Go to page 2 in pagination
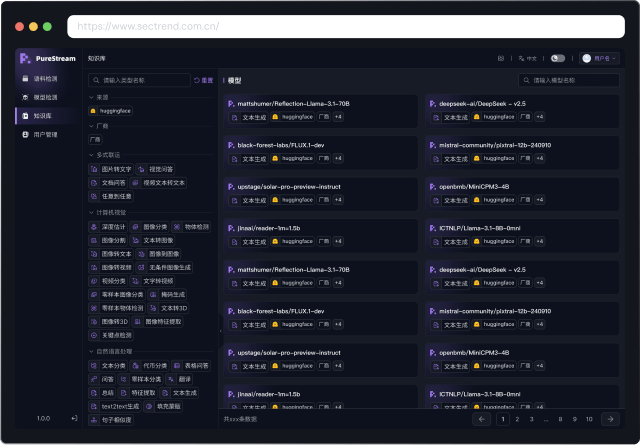The width and height of the screenshot is (640, 445). [517, 419]
